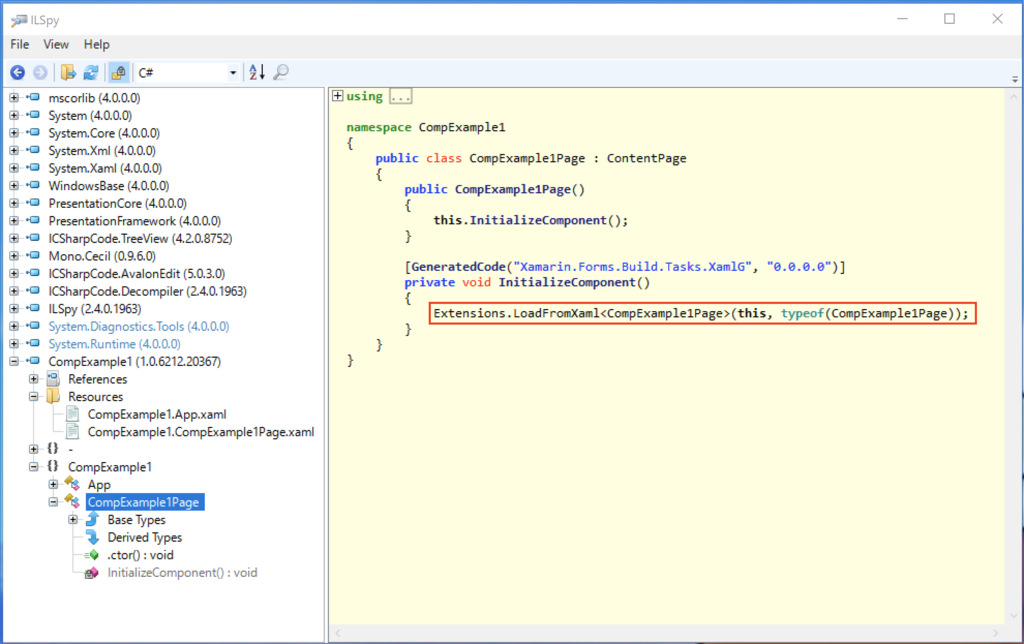Screen dimensions: 1024x644
Task: Click the InitializeComponent method icon
Action: click(x=92, y=573)
